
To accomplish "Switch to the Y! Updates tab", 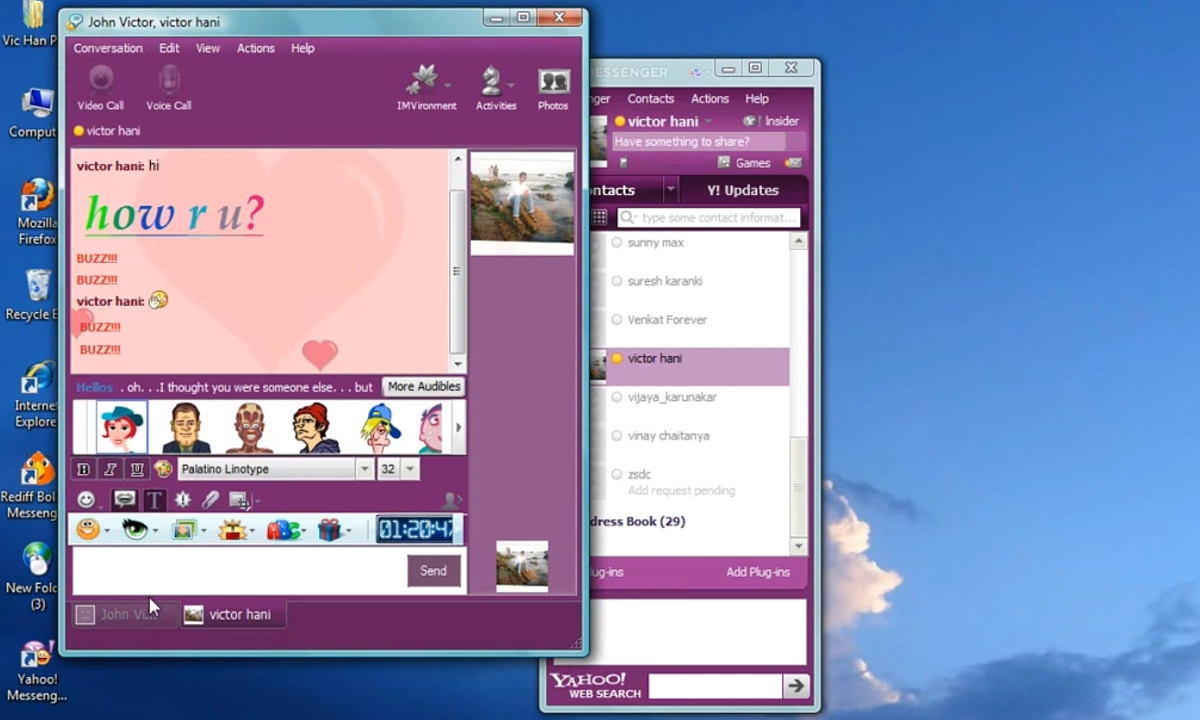I will coord(742,190).
